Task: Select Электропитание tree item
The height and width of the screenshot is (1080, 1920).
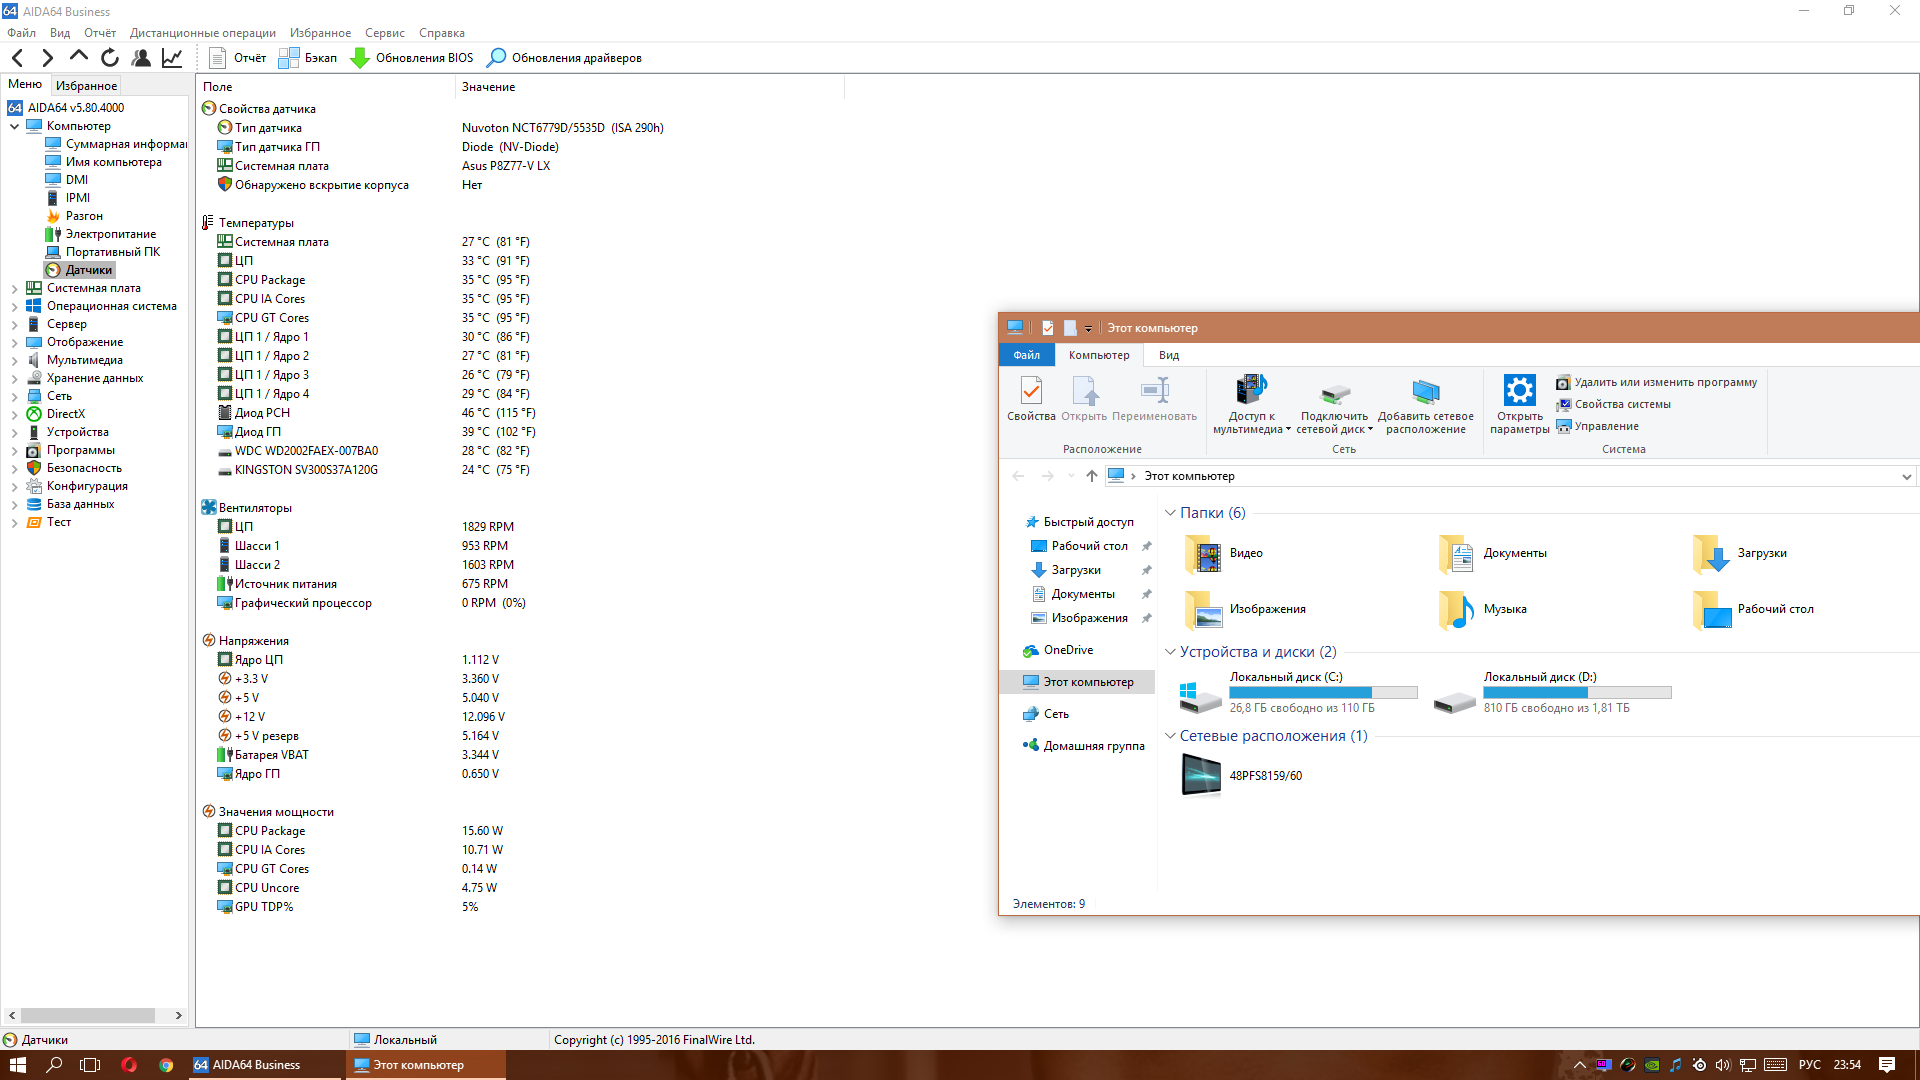Action: [x=101, y=234]
